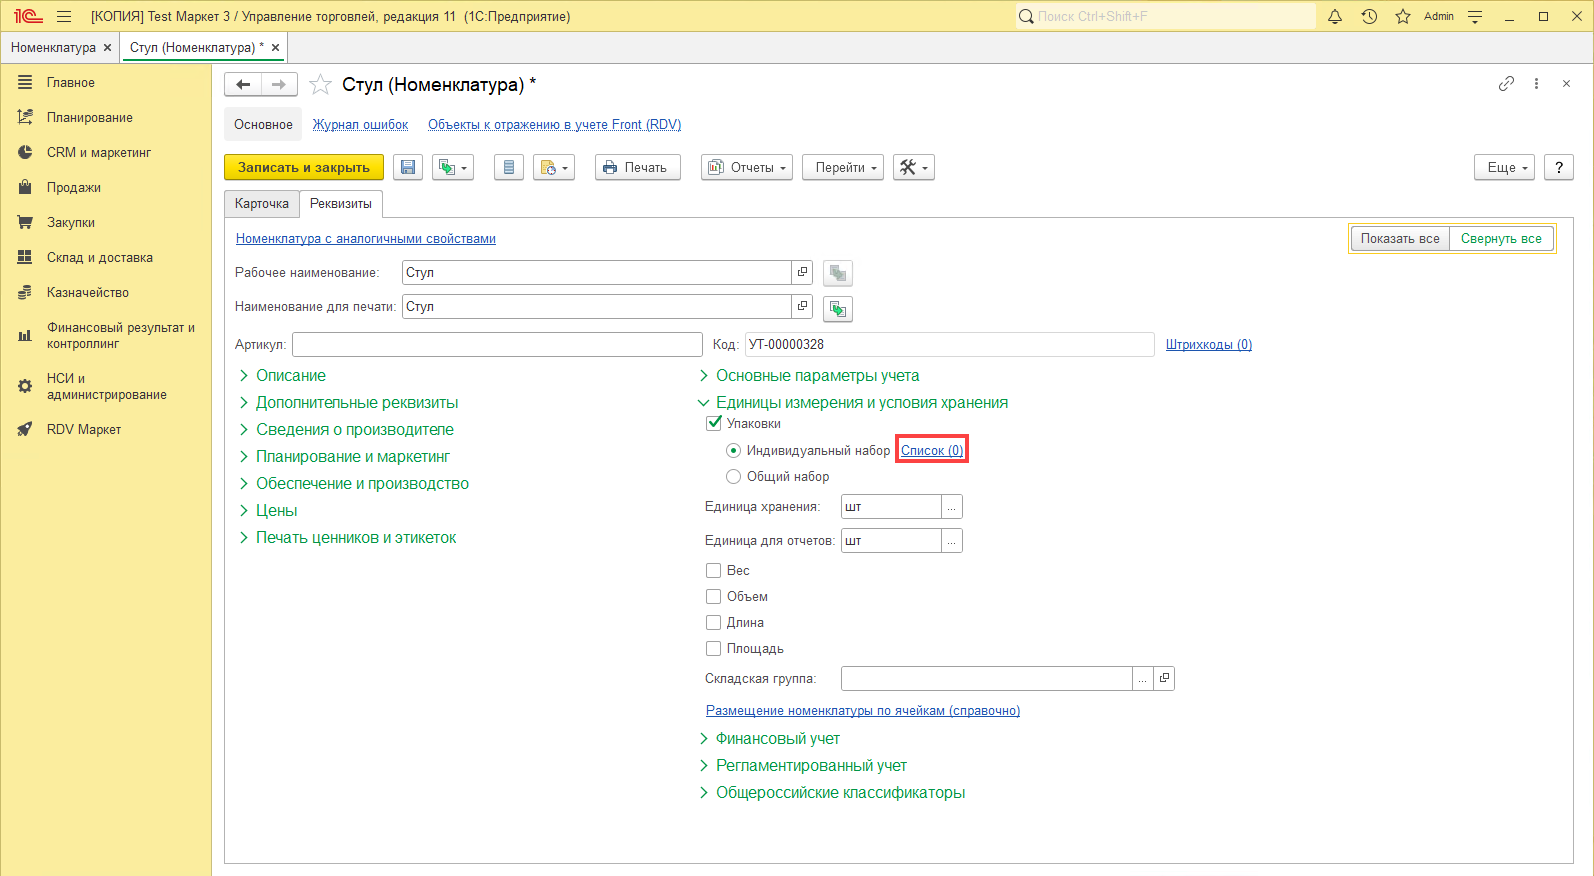Open the Штрихкоды (0) link
Viewport: 1594px width, 876px height.
[x=1208, y=345]
